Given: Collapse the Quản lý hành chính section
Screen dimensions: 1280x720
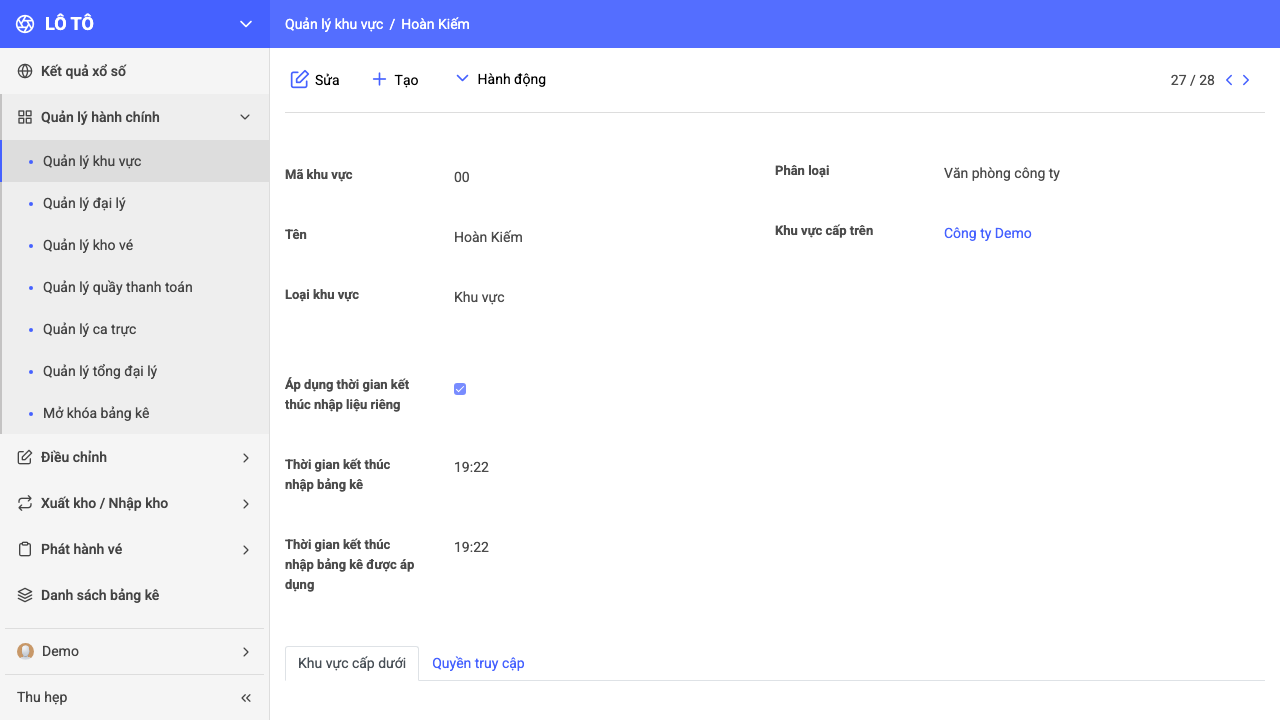Looking at the screenshot, I should (x=245, y=117).
